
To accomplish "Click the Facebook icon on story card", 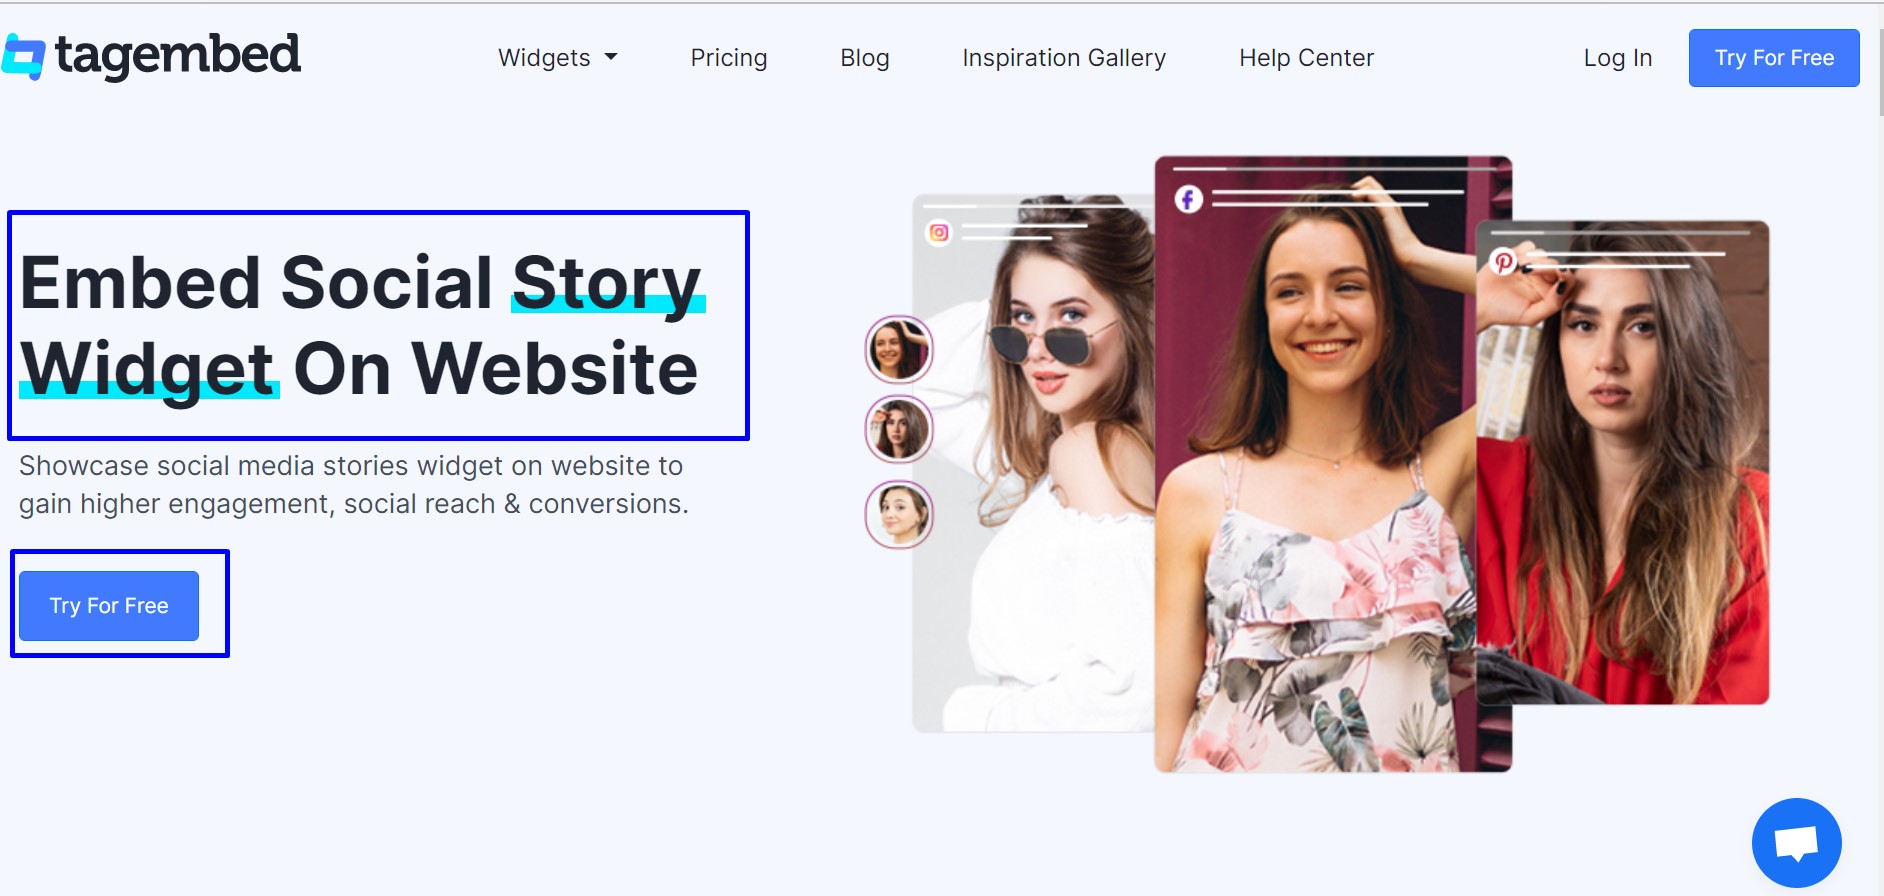I will (1188, 199).
